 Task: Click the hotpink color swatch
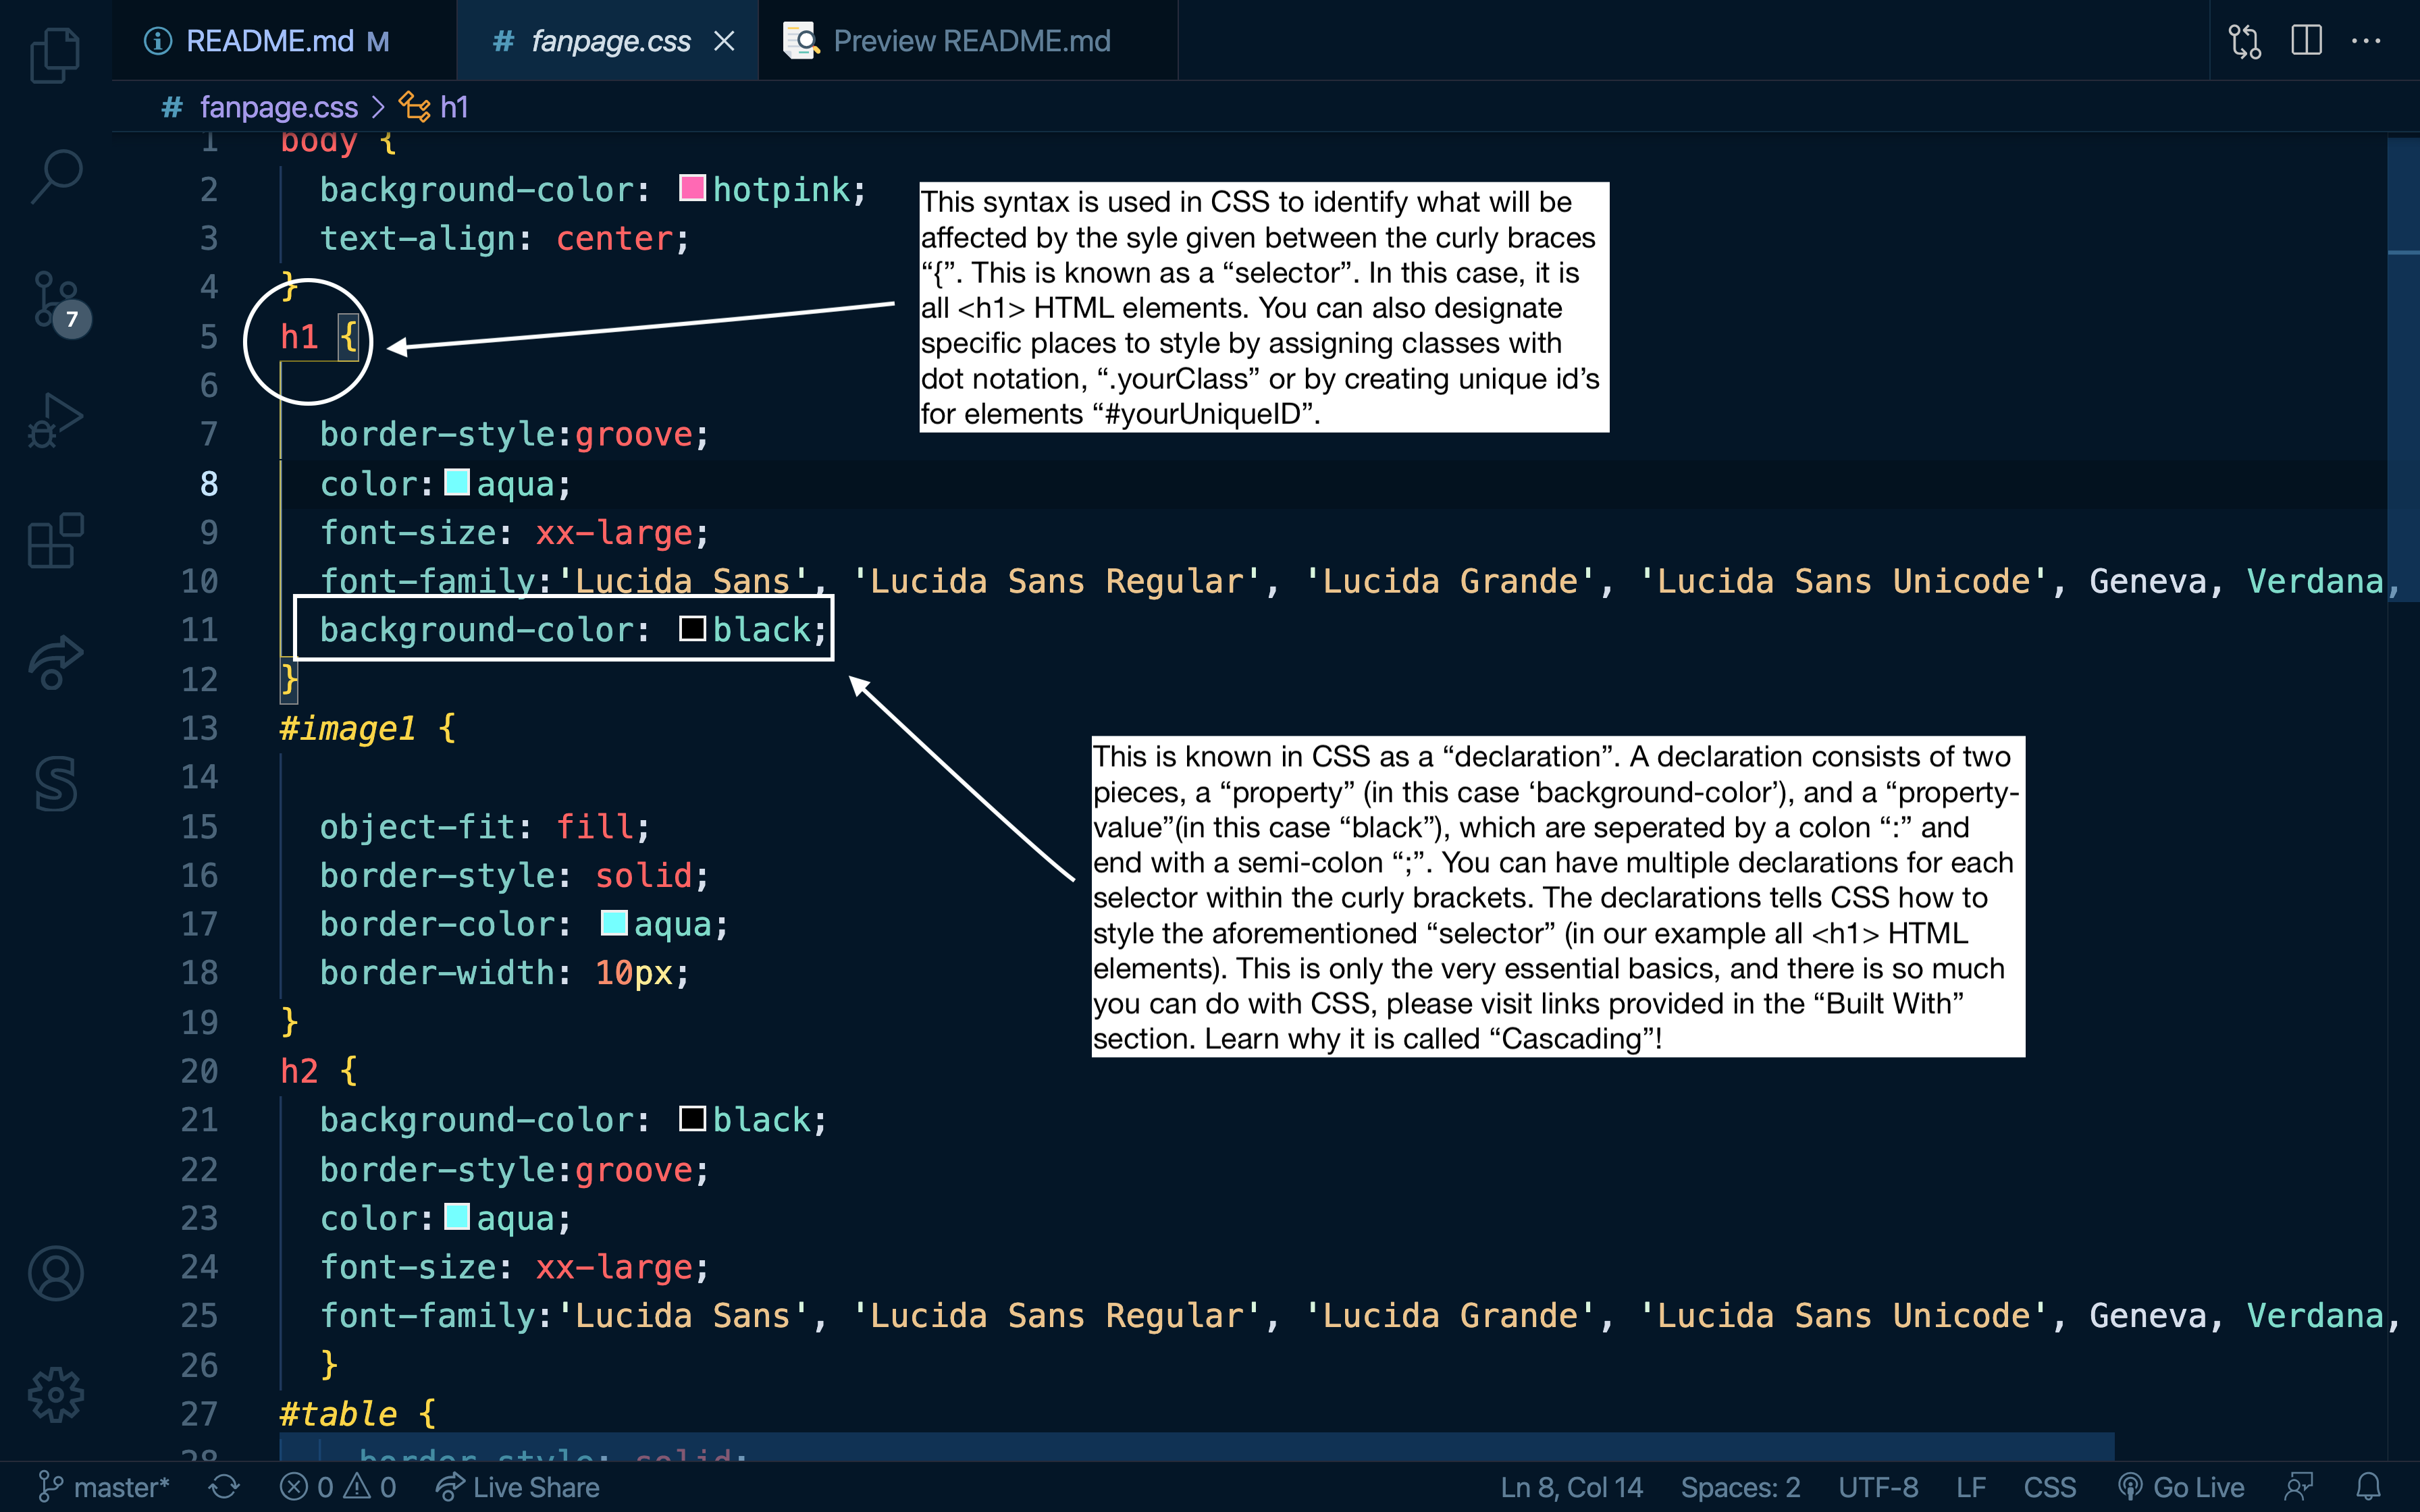click(x=692, y=188)
